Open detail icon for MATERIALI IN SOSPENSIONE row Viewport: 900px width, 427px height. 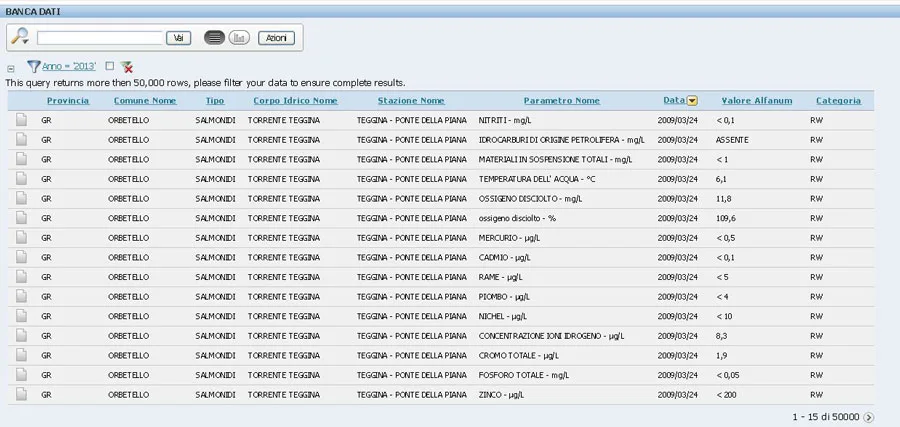pos(21,159)
